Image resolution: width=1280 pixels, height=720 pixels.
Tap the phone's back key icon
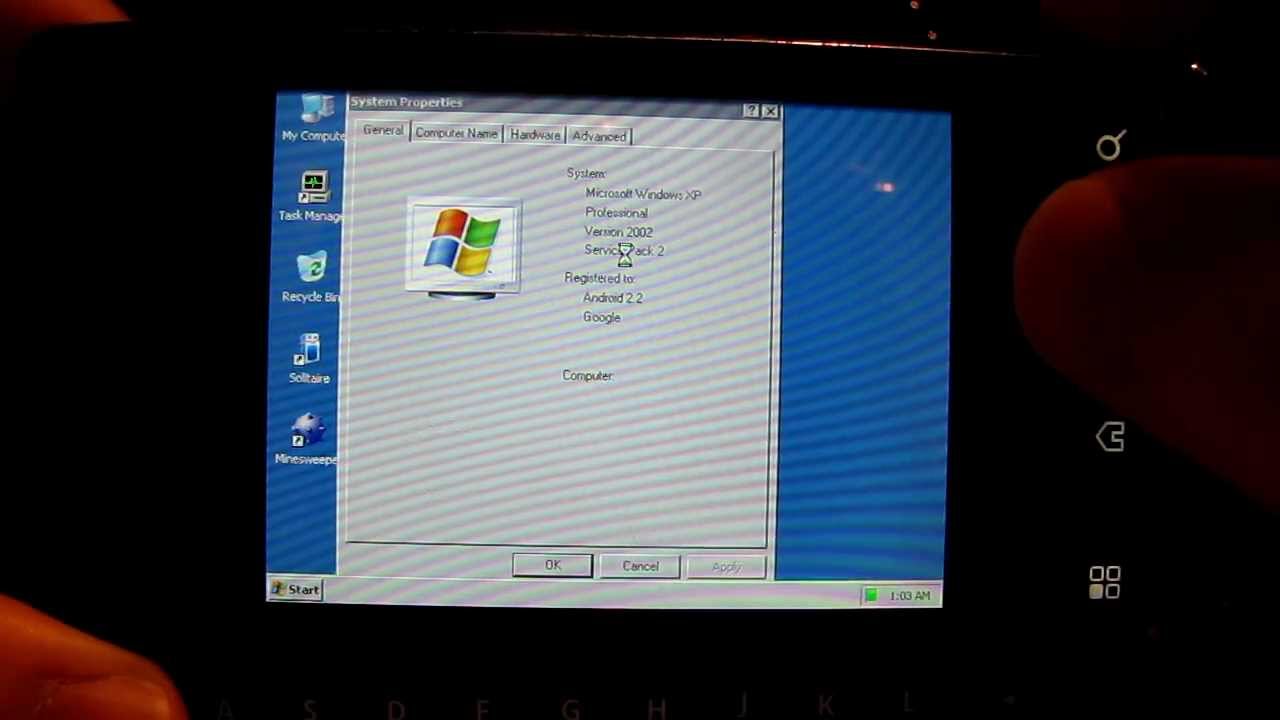point(1110,437)
